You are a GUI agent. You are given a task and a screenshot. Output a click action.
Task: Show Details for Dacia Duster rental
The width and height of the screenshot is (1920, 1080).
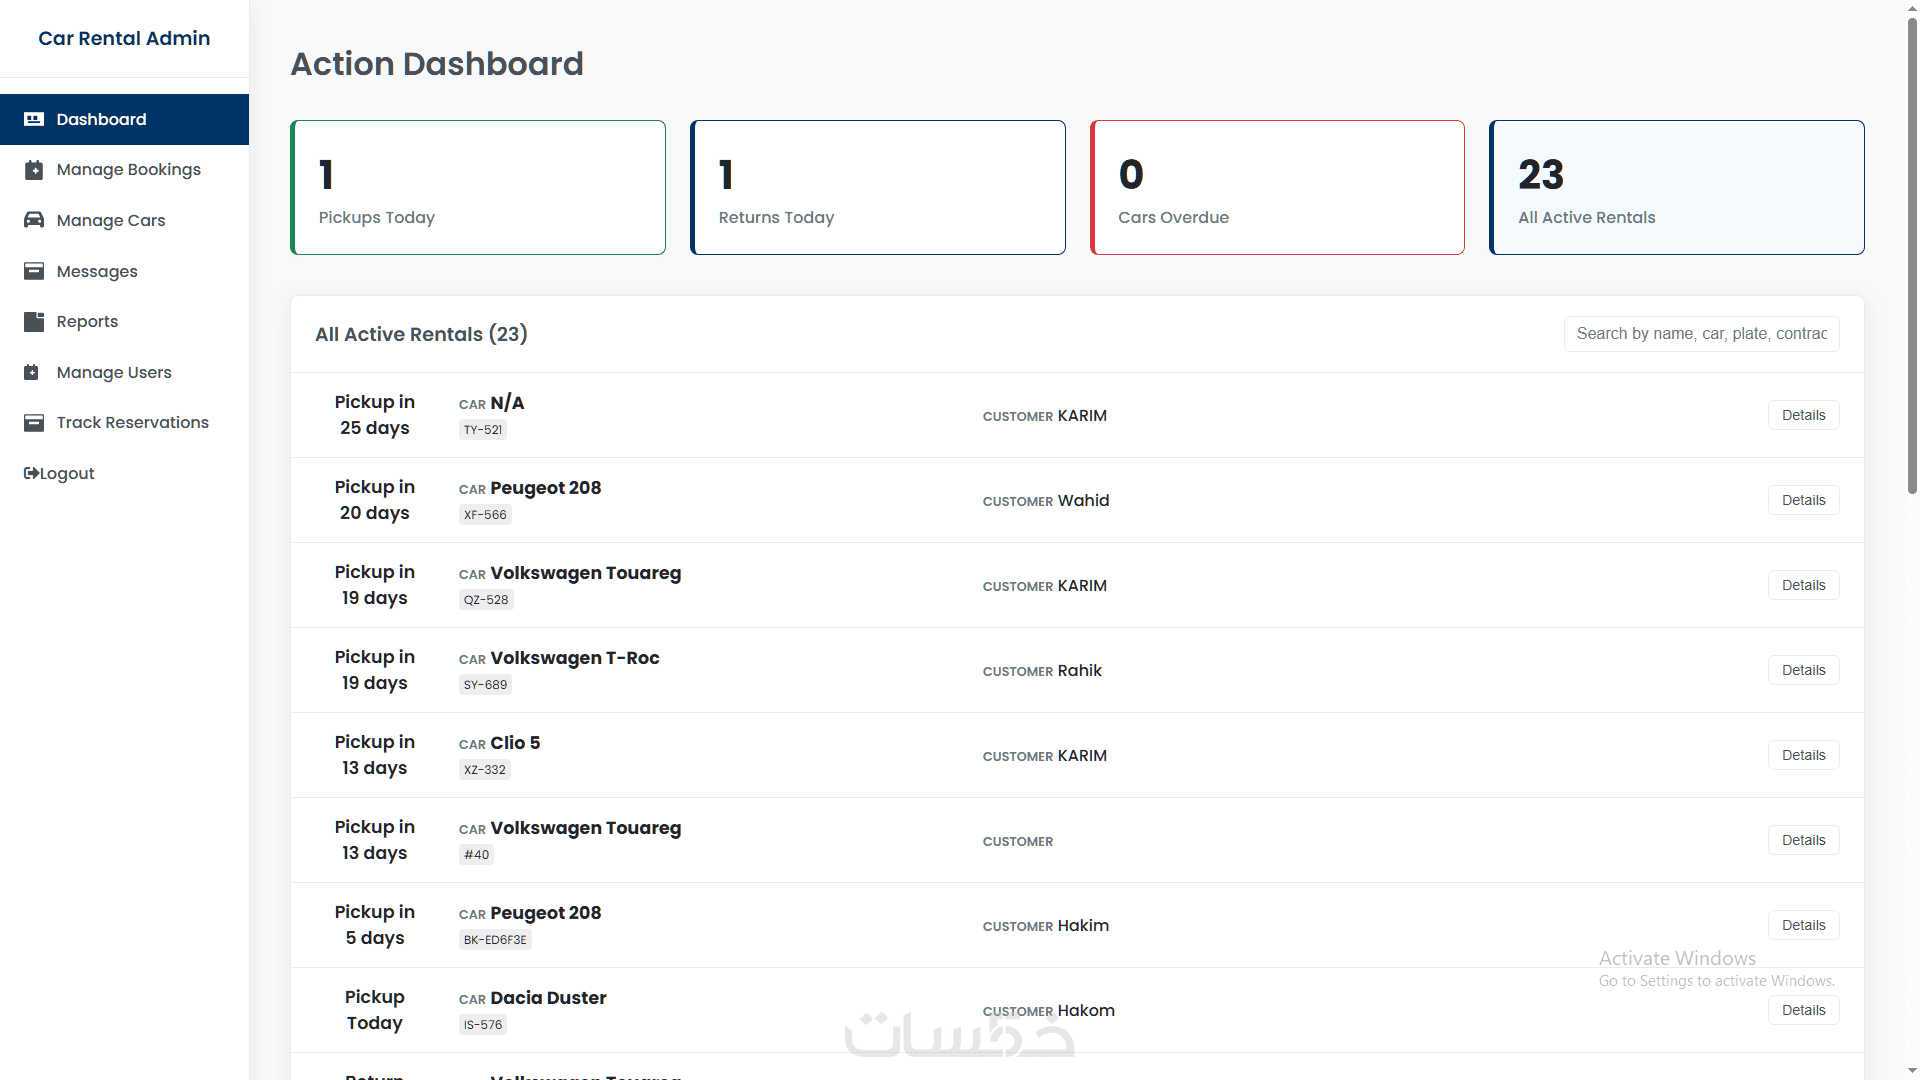(1803, 1010)
